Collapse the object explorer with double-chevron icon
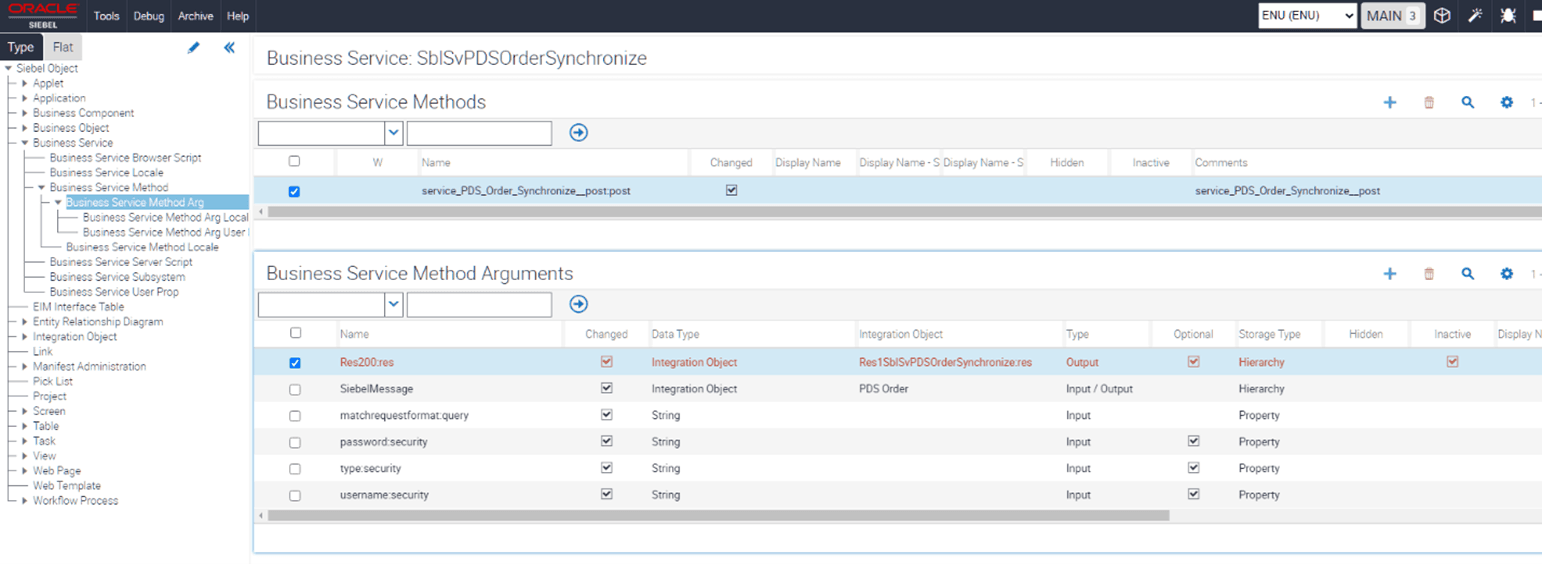This screenshot has width=1542, height=564. (x=229, y=47)
